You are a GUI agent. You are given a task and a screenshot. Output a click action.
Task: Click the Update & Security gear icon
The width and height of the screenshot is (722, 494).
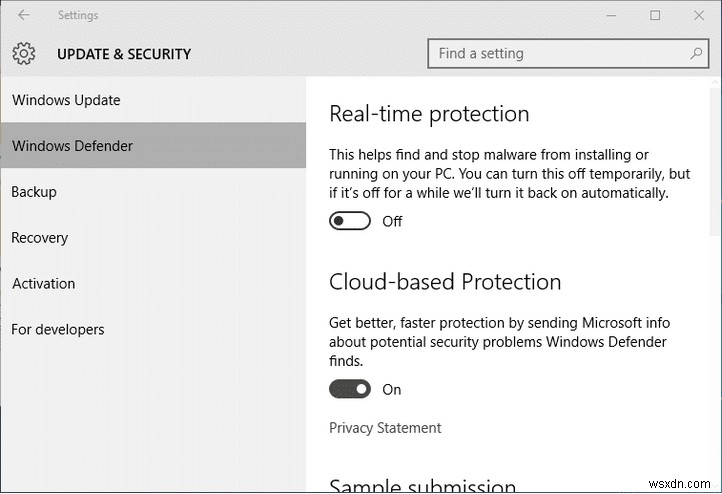[24, 54]
